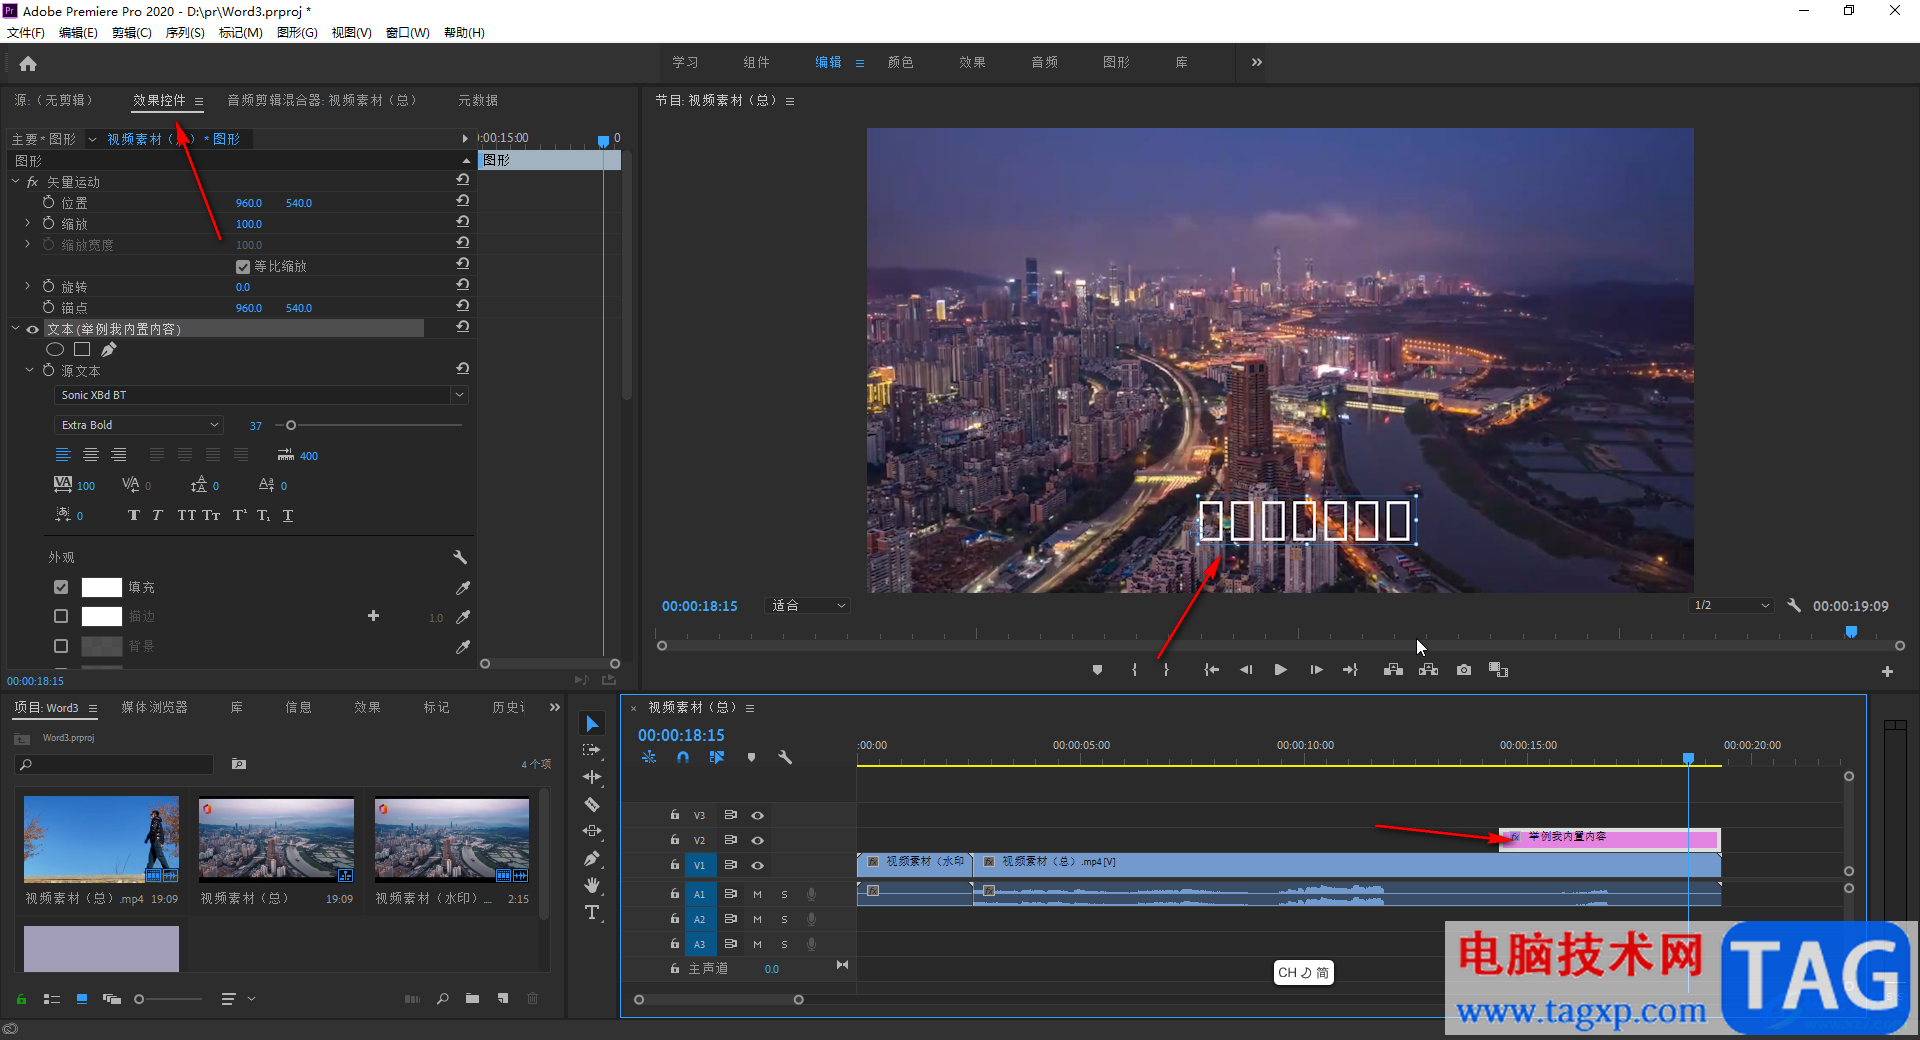Hide the V2 track output
This screenshot has width=1920, height=1040.
757,840
